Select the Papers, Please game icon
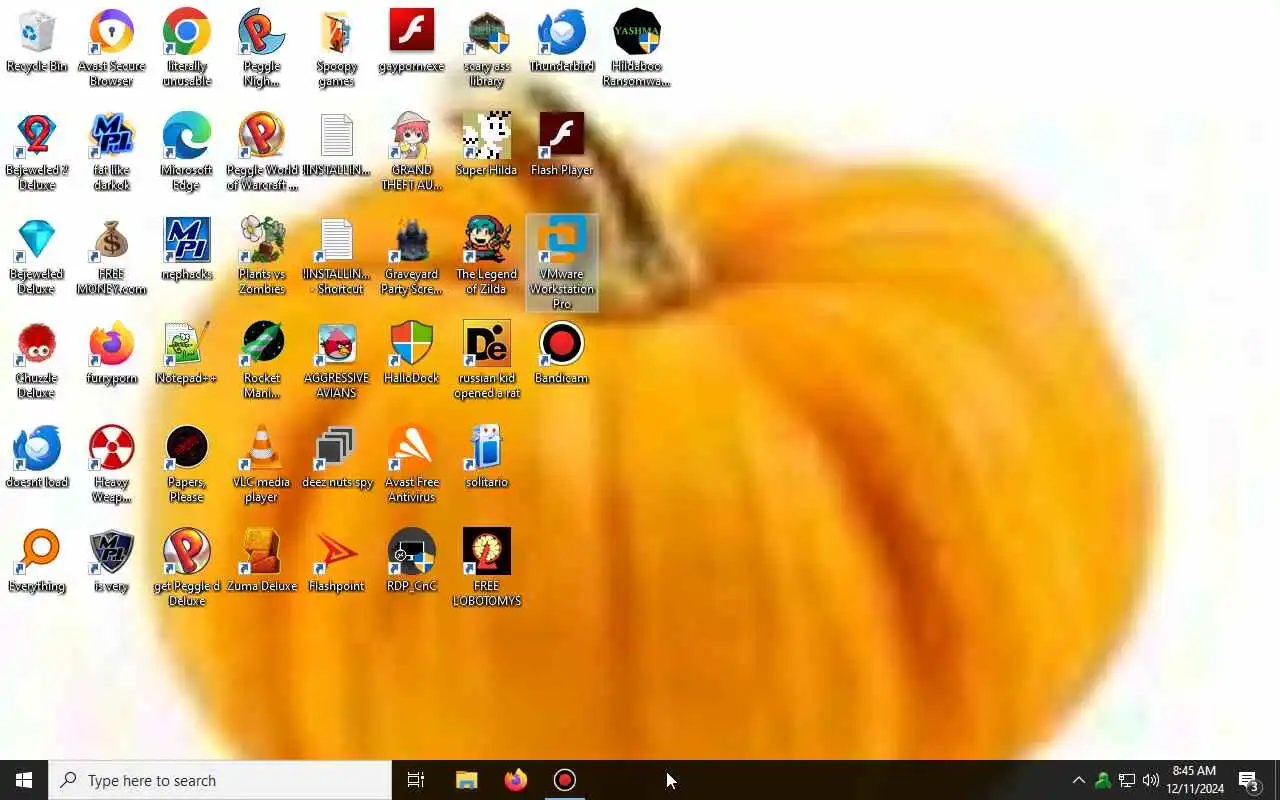The image size is (1280, 800). coord(186,464)
